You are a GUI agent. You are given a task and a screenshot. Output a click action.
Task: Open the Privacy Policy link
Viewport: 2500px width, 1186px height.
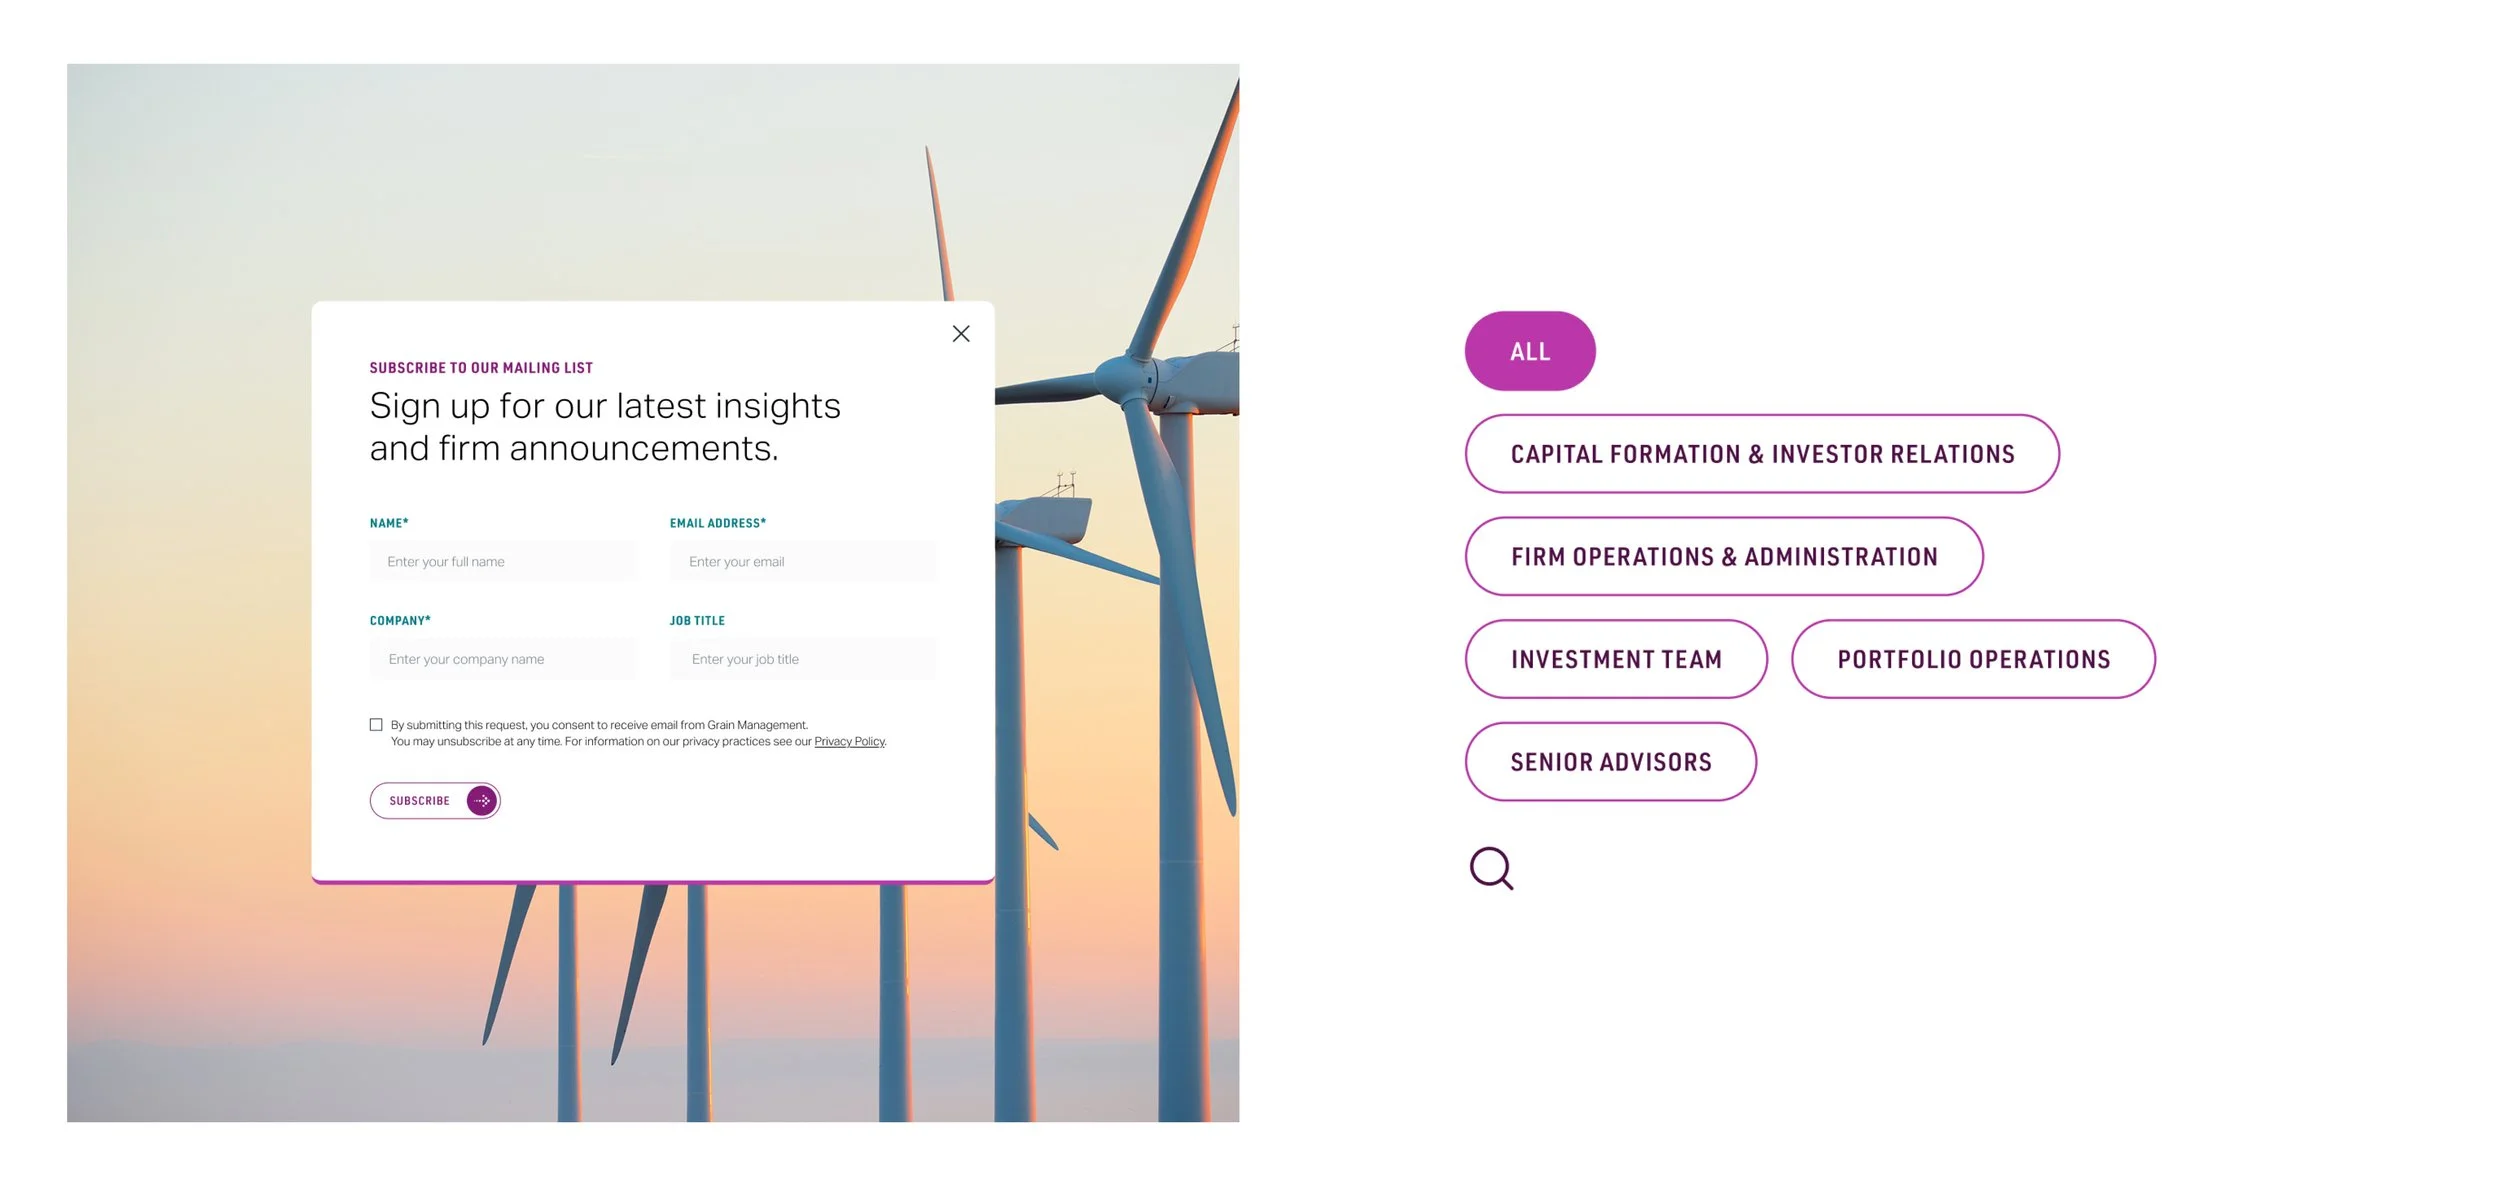849,742
